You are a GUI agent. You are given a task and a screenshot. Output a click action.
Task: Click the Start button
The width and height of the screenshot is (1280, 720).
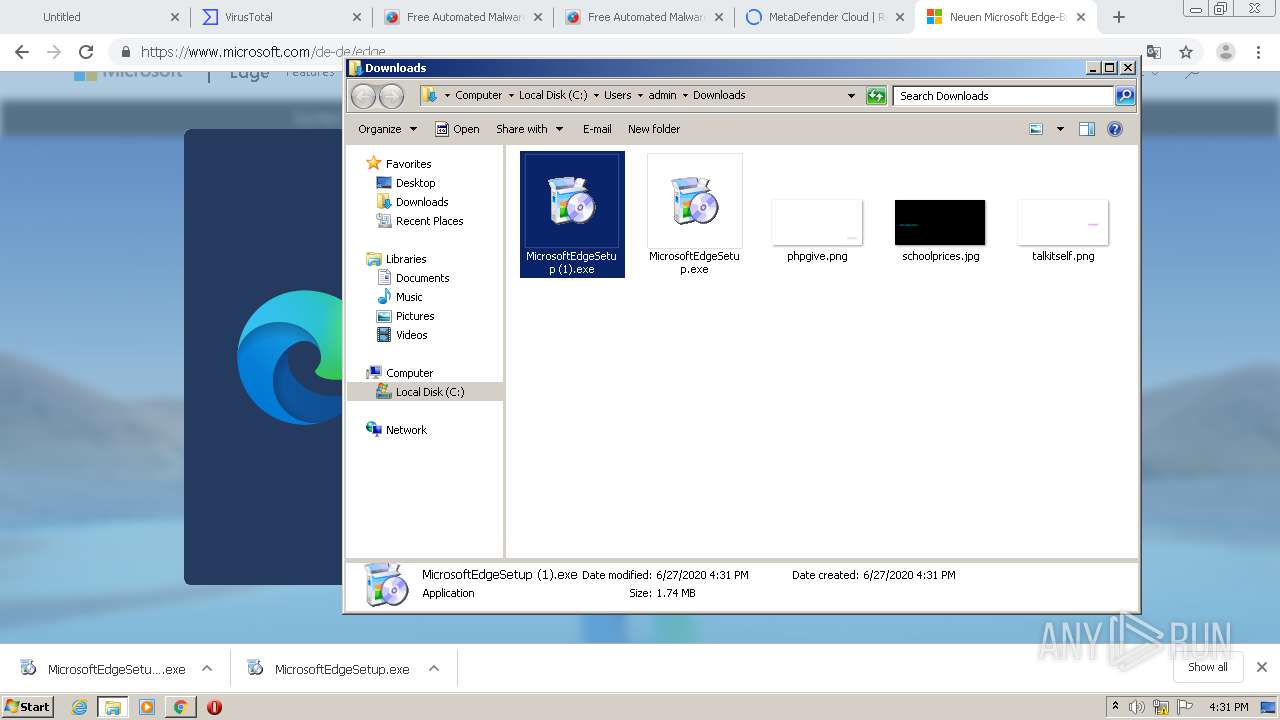pos(27,706)
